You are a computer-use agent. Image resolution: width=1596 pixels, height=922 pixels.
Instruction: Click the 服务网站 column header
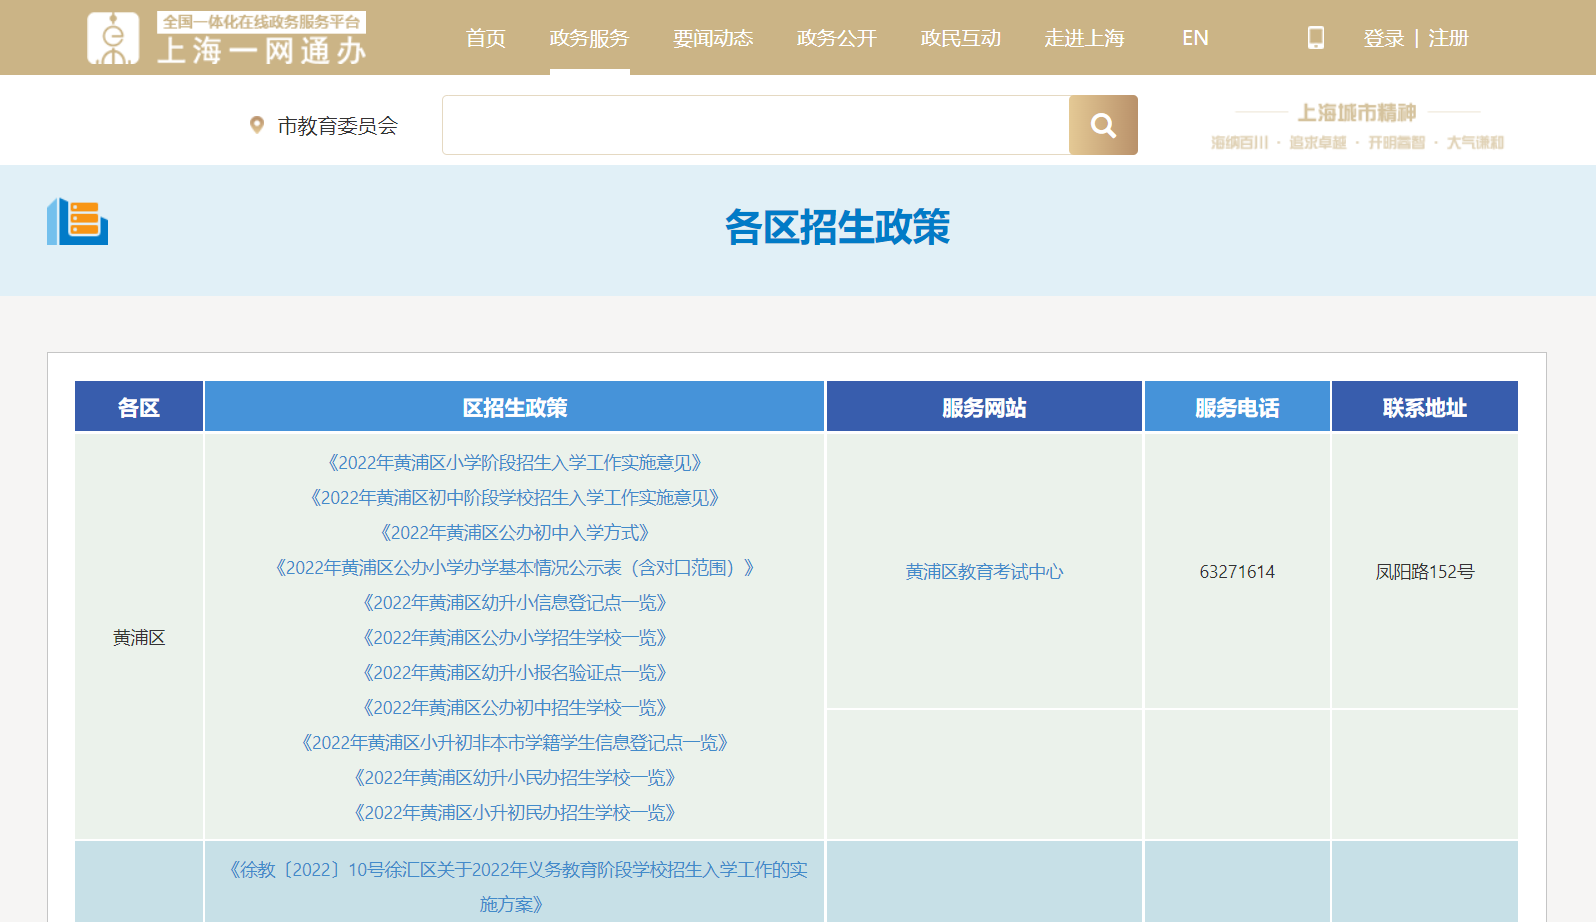click(x=984, y=407)
